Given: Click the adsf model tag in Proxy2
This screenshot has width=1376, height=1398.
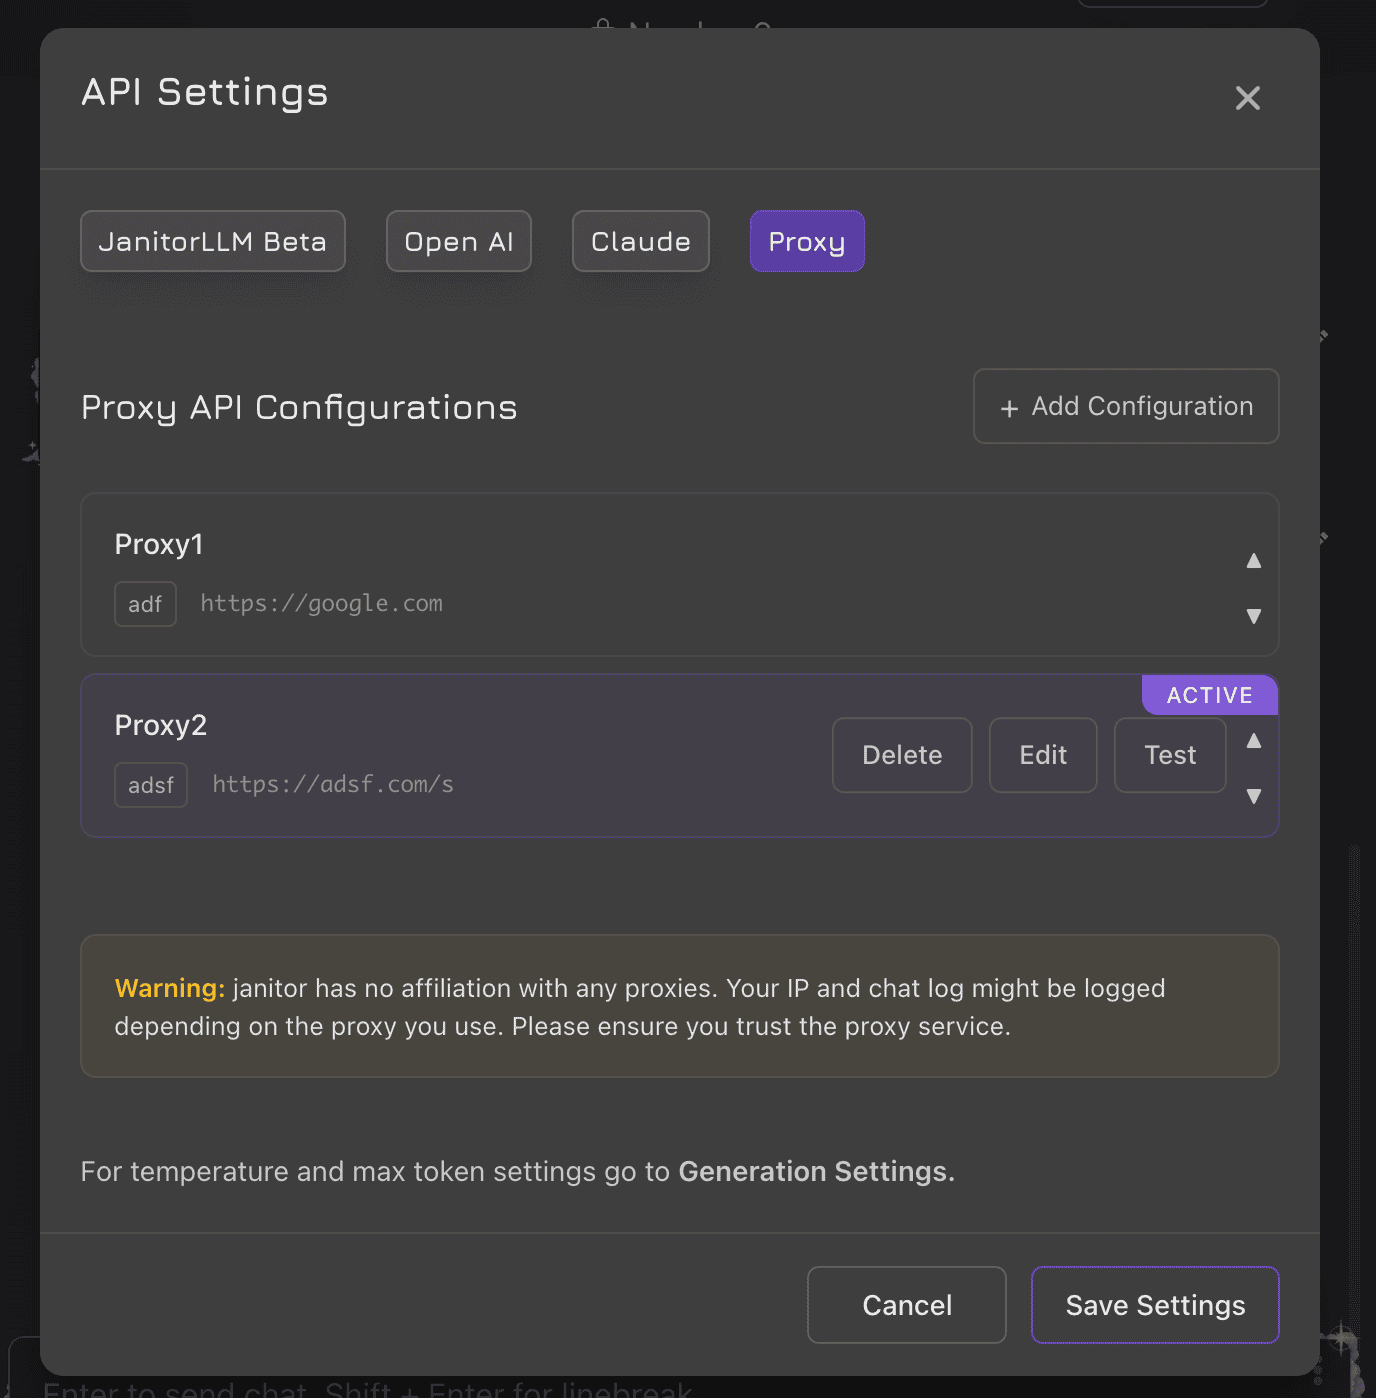Looking at the screenshot, I should 151,785.
